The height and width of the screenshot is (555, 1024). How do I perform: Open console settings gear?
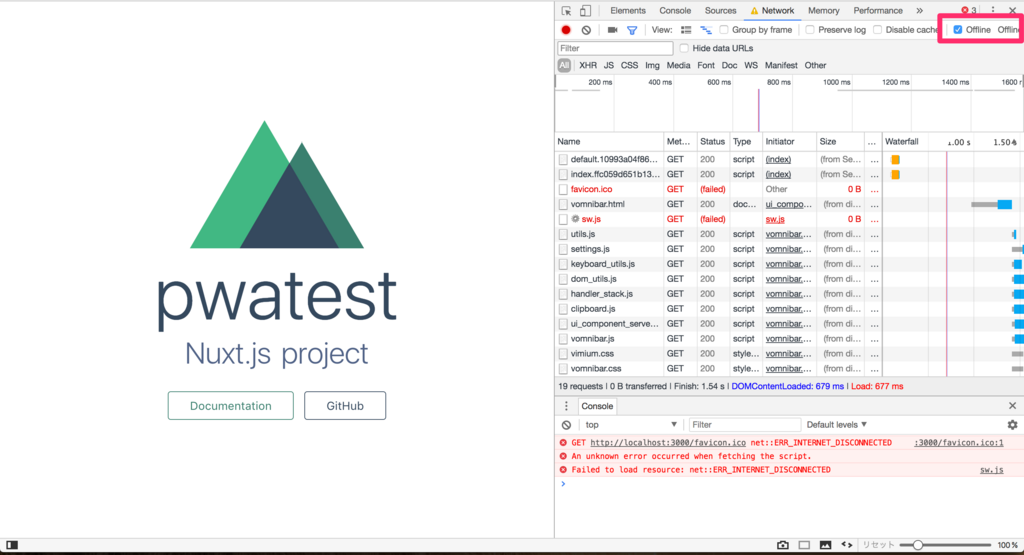coord(1012,424)
